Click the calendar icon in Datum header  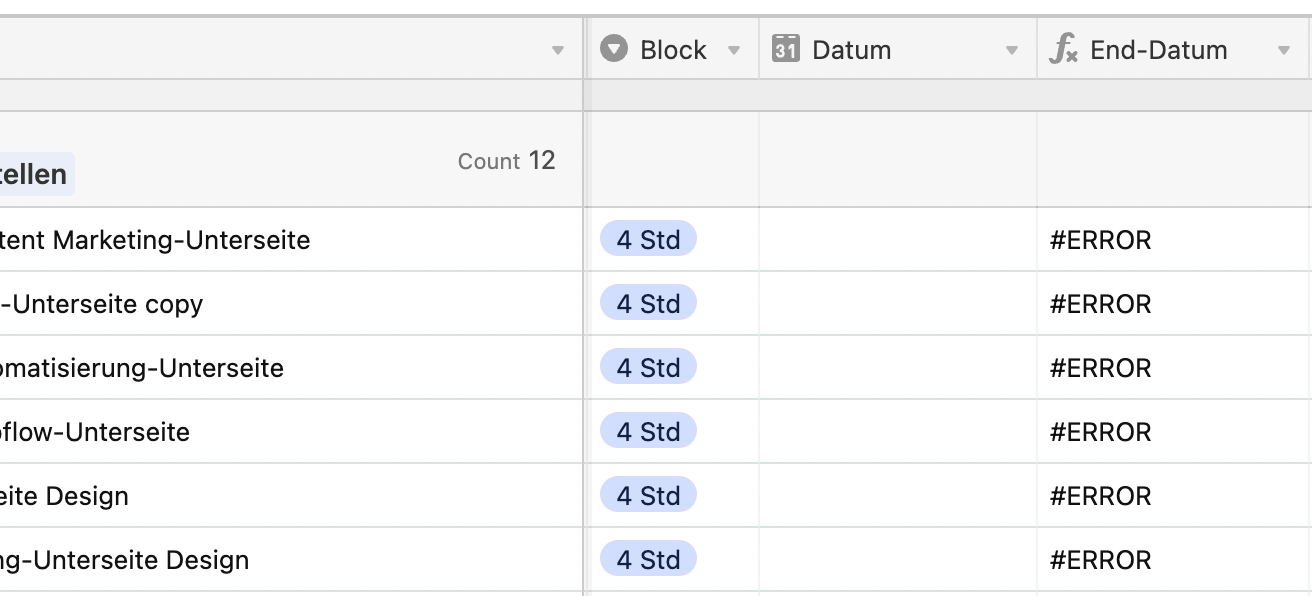point(786,49)
